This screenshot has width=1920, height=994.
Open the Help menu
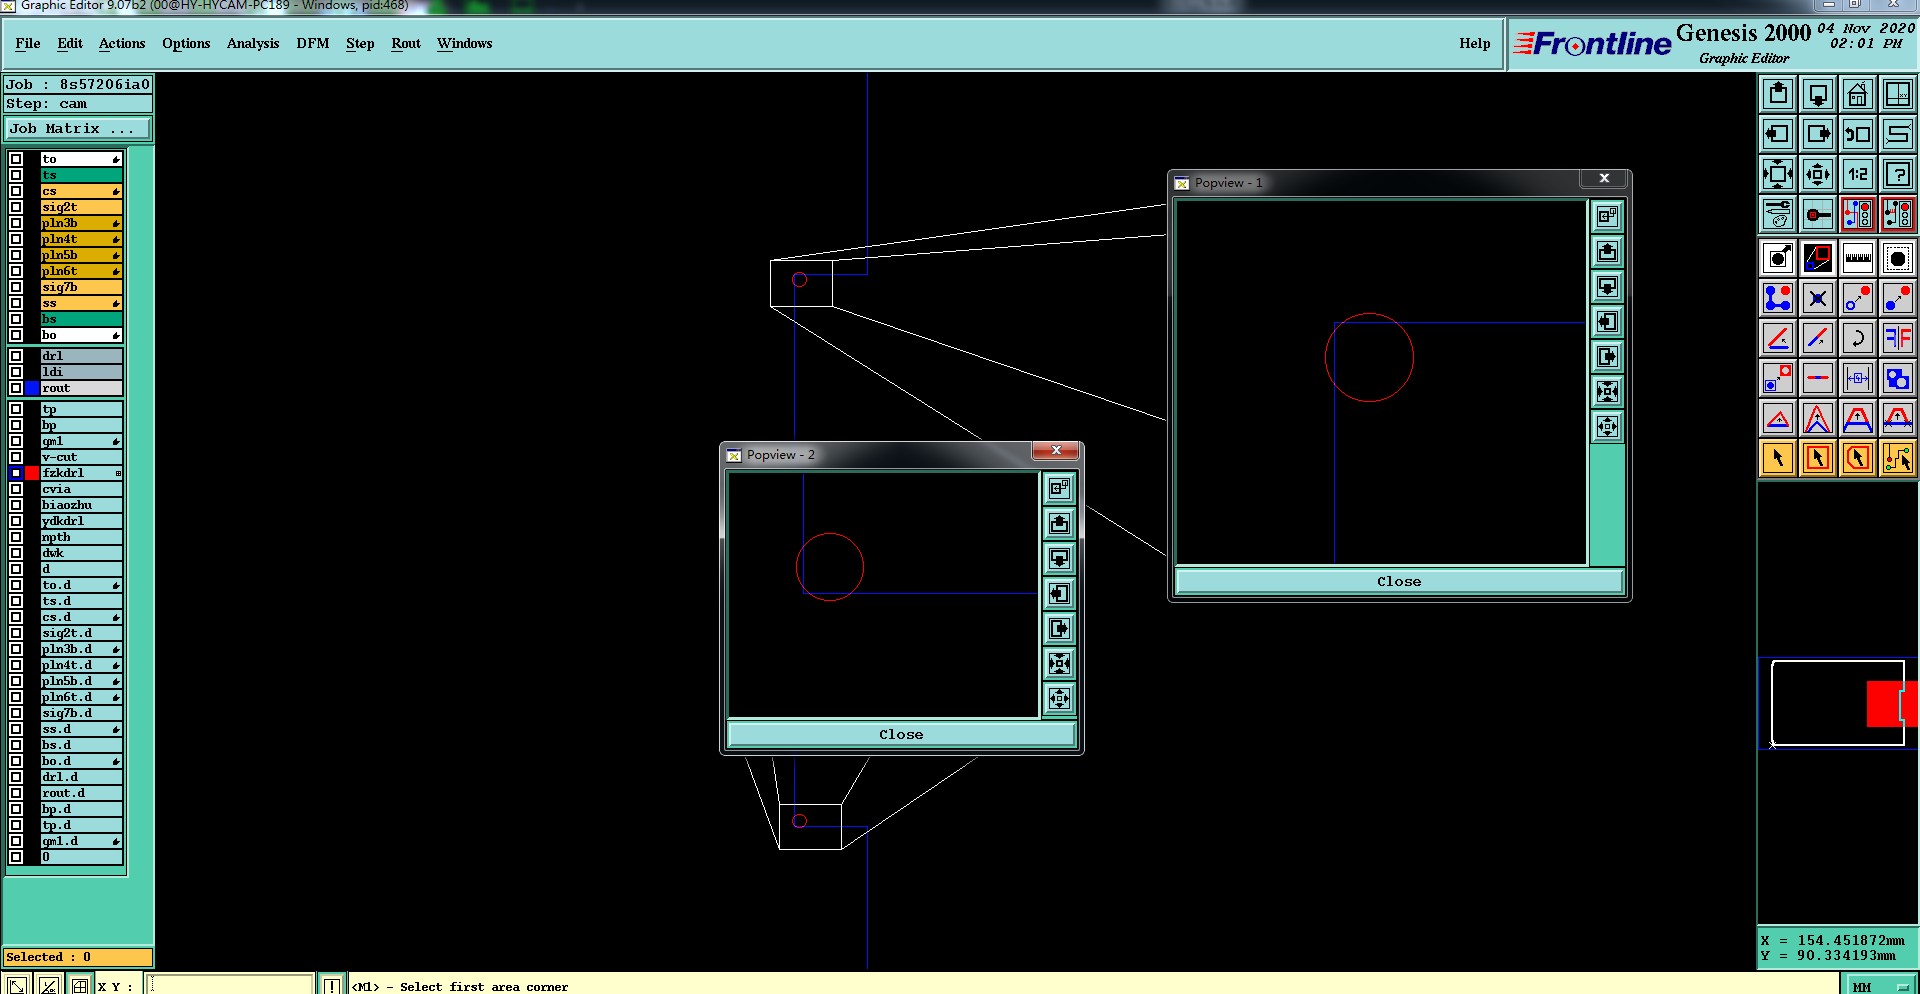click(1475, 43)
